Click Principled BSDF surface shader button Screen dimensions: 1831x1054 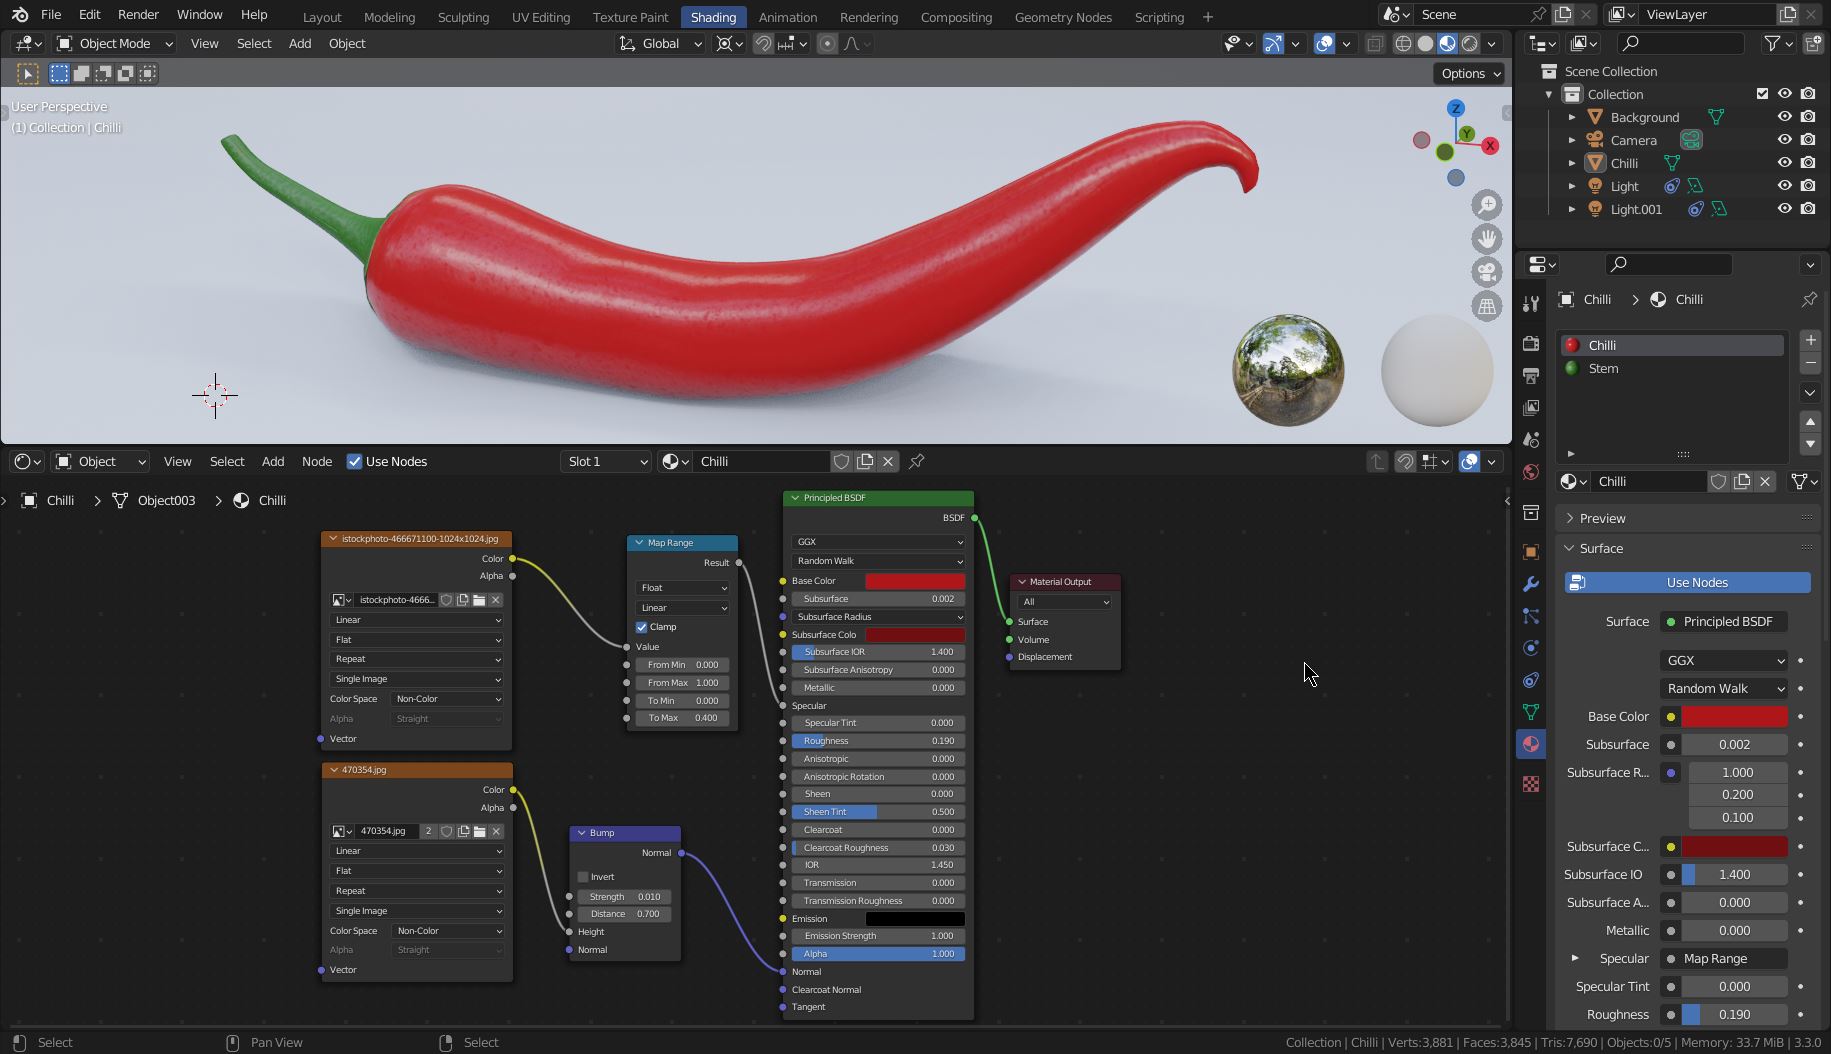tap(1724, 621)
